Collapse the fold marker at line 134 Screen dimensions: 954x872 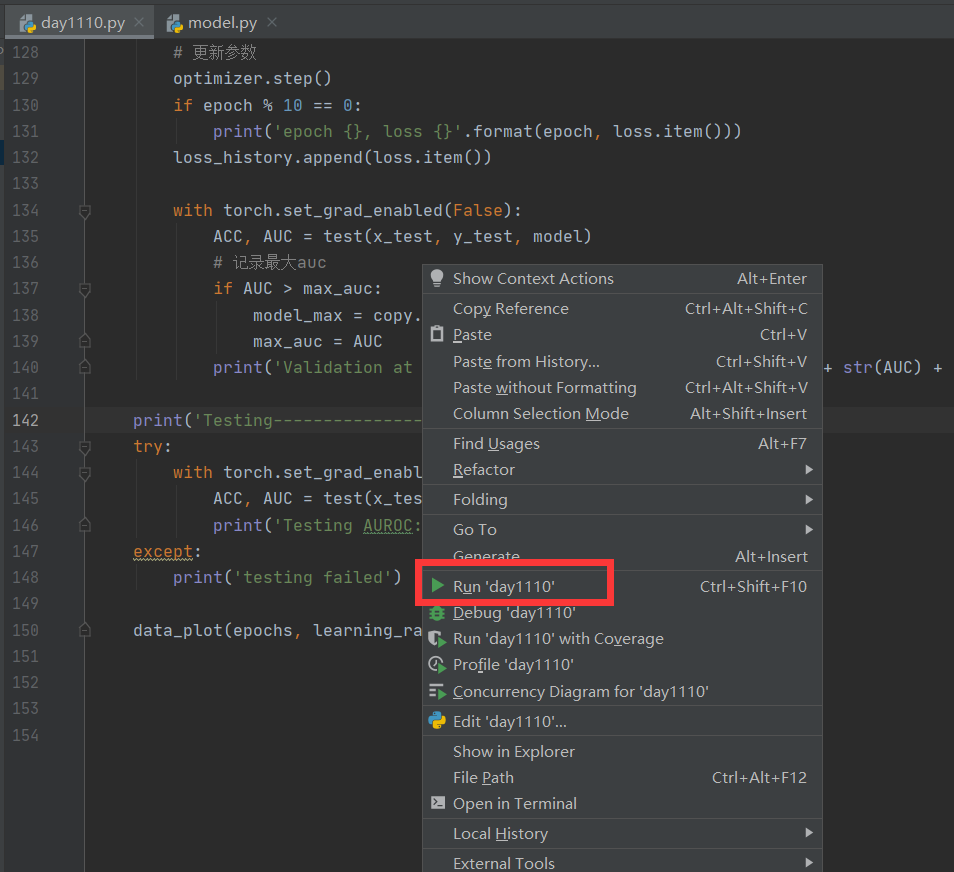[x=85, y=211]
